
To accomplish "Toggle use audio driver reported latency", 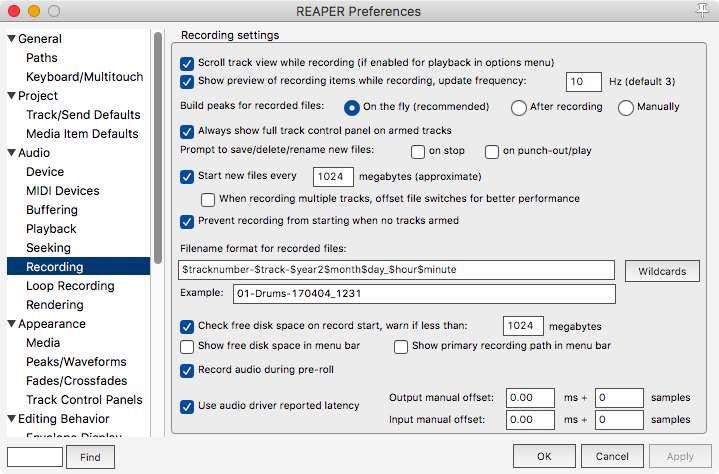I will coord(187,406).
